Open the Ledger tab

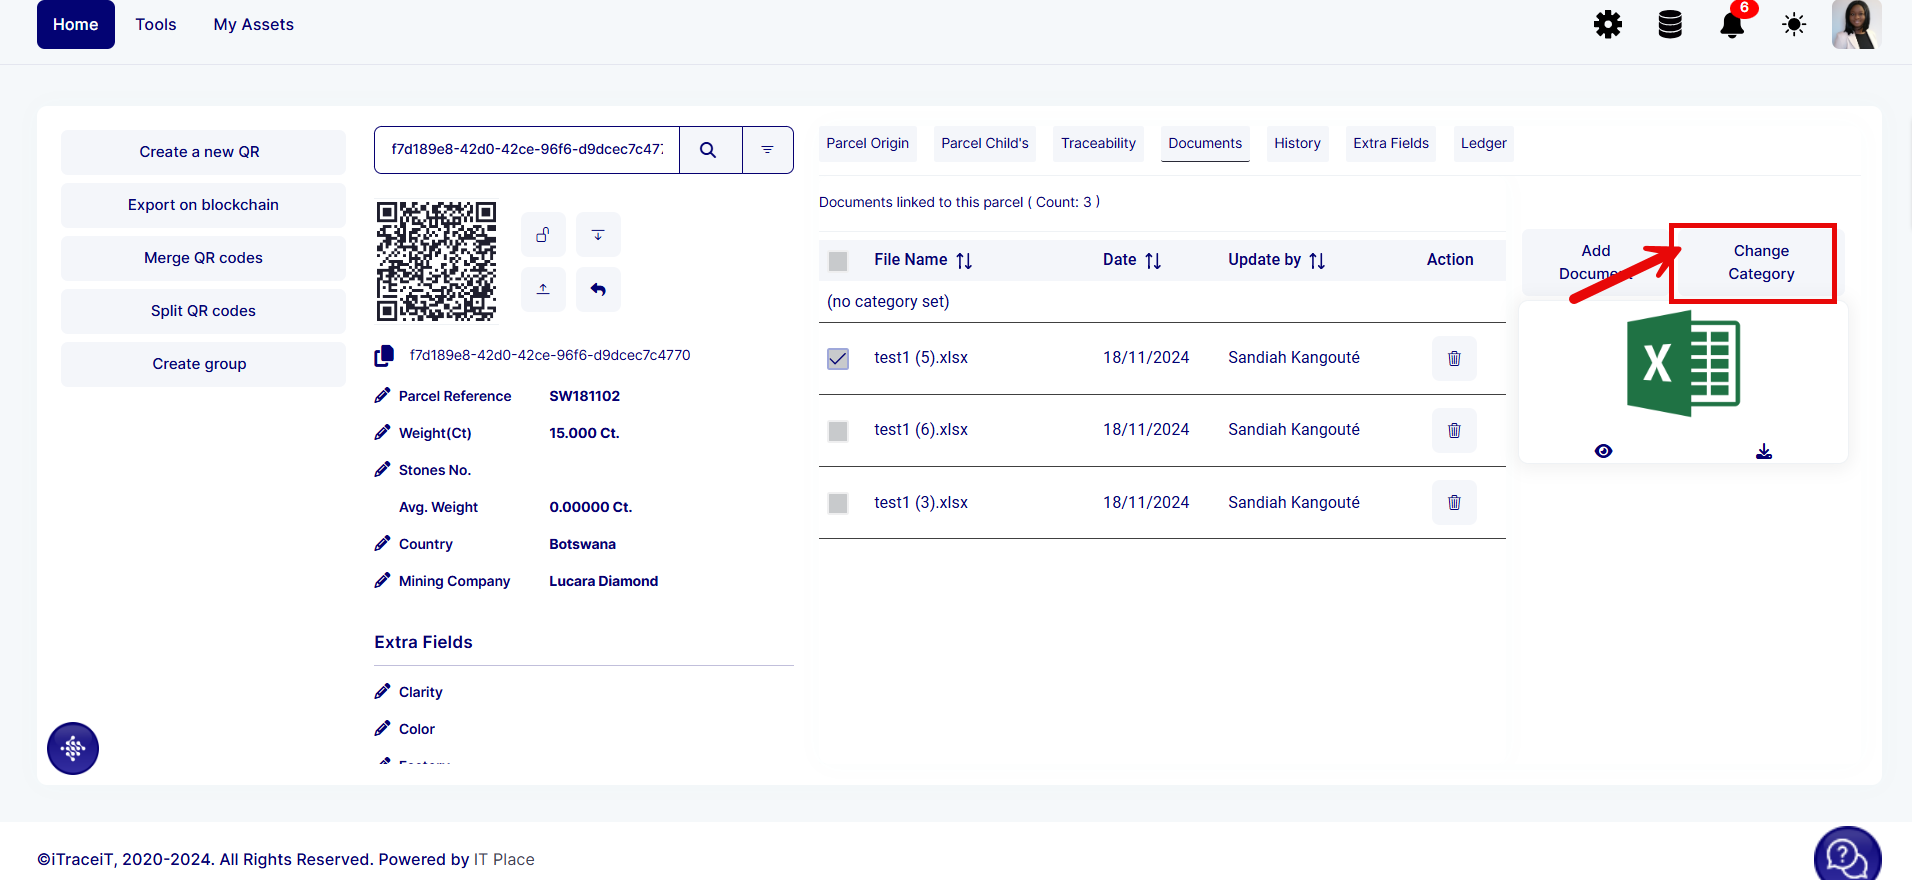click(x=1483, y=144)
